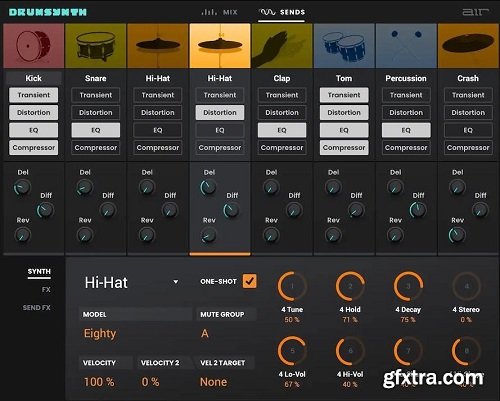The width and height of the screenshot is (500, 401).
Task: Select the Percussion sticks pad image
Action: [x=406, y=46]
